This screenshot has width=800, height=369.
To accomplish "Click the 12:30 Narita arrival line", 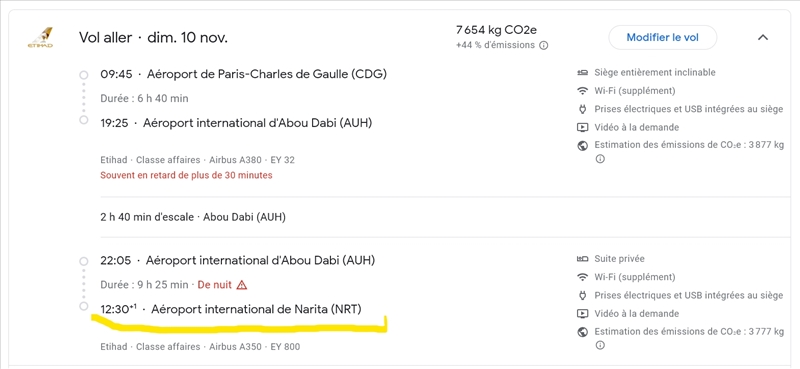I will coord(231,309).
